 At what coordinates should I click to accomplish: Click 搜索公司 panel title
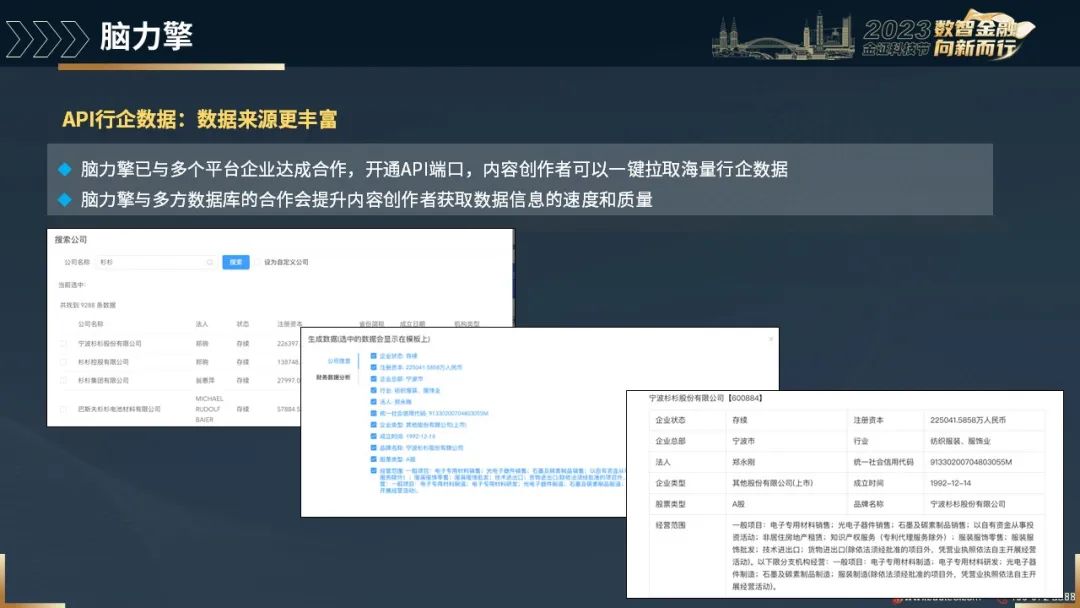(x=71, y=240)
